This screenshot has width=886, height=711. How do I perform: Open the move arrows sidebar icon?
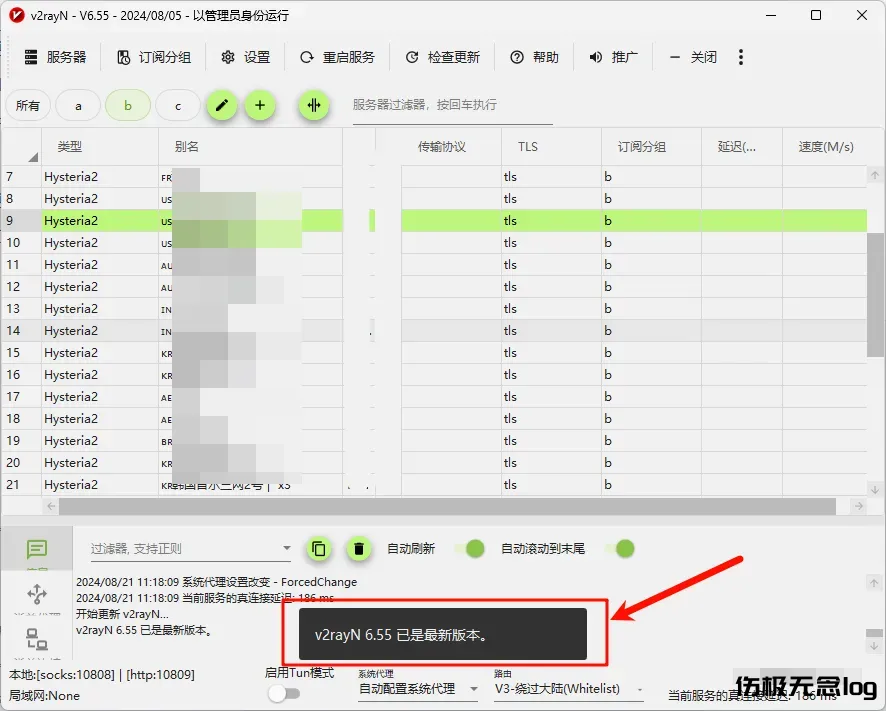click(x=37, y=594)
